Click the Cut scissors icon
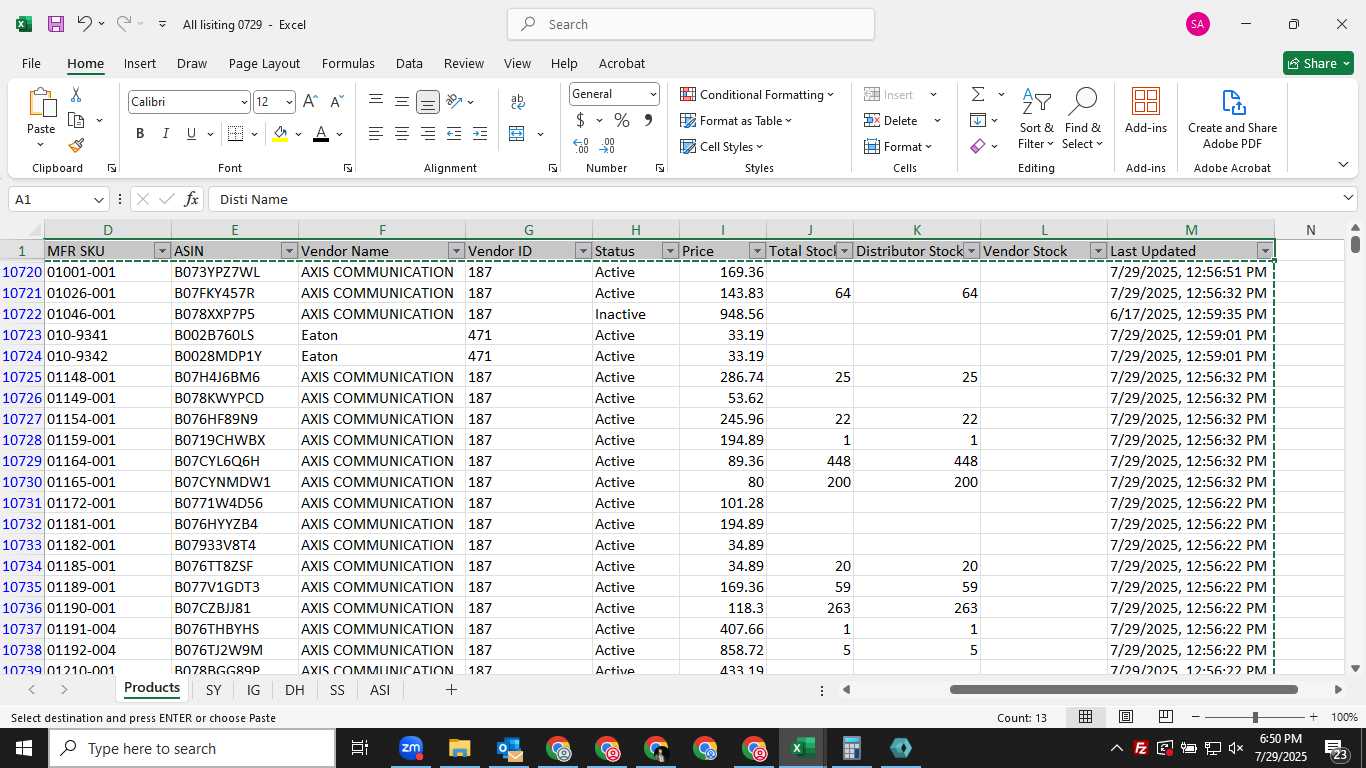 coord(76,95)
